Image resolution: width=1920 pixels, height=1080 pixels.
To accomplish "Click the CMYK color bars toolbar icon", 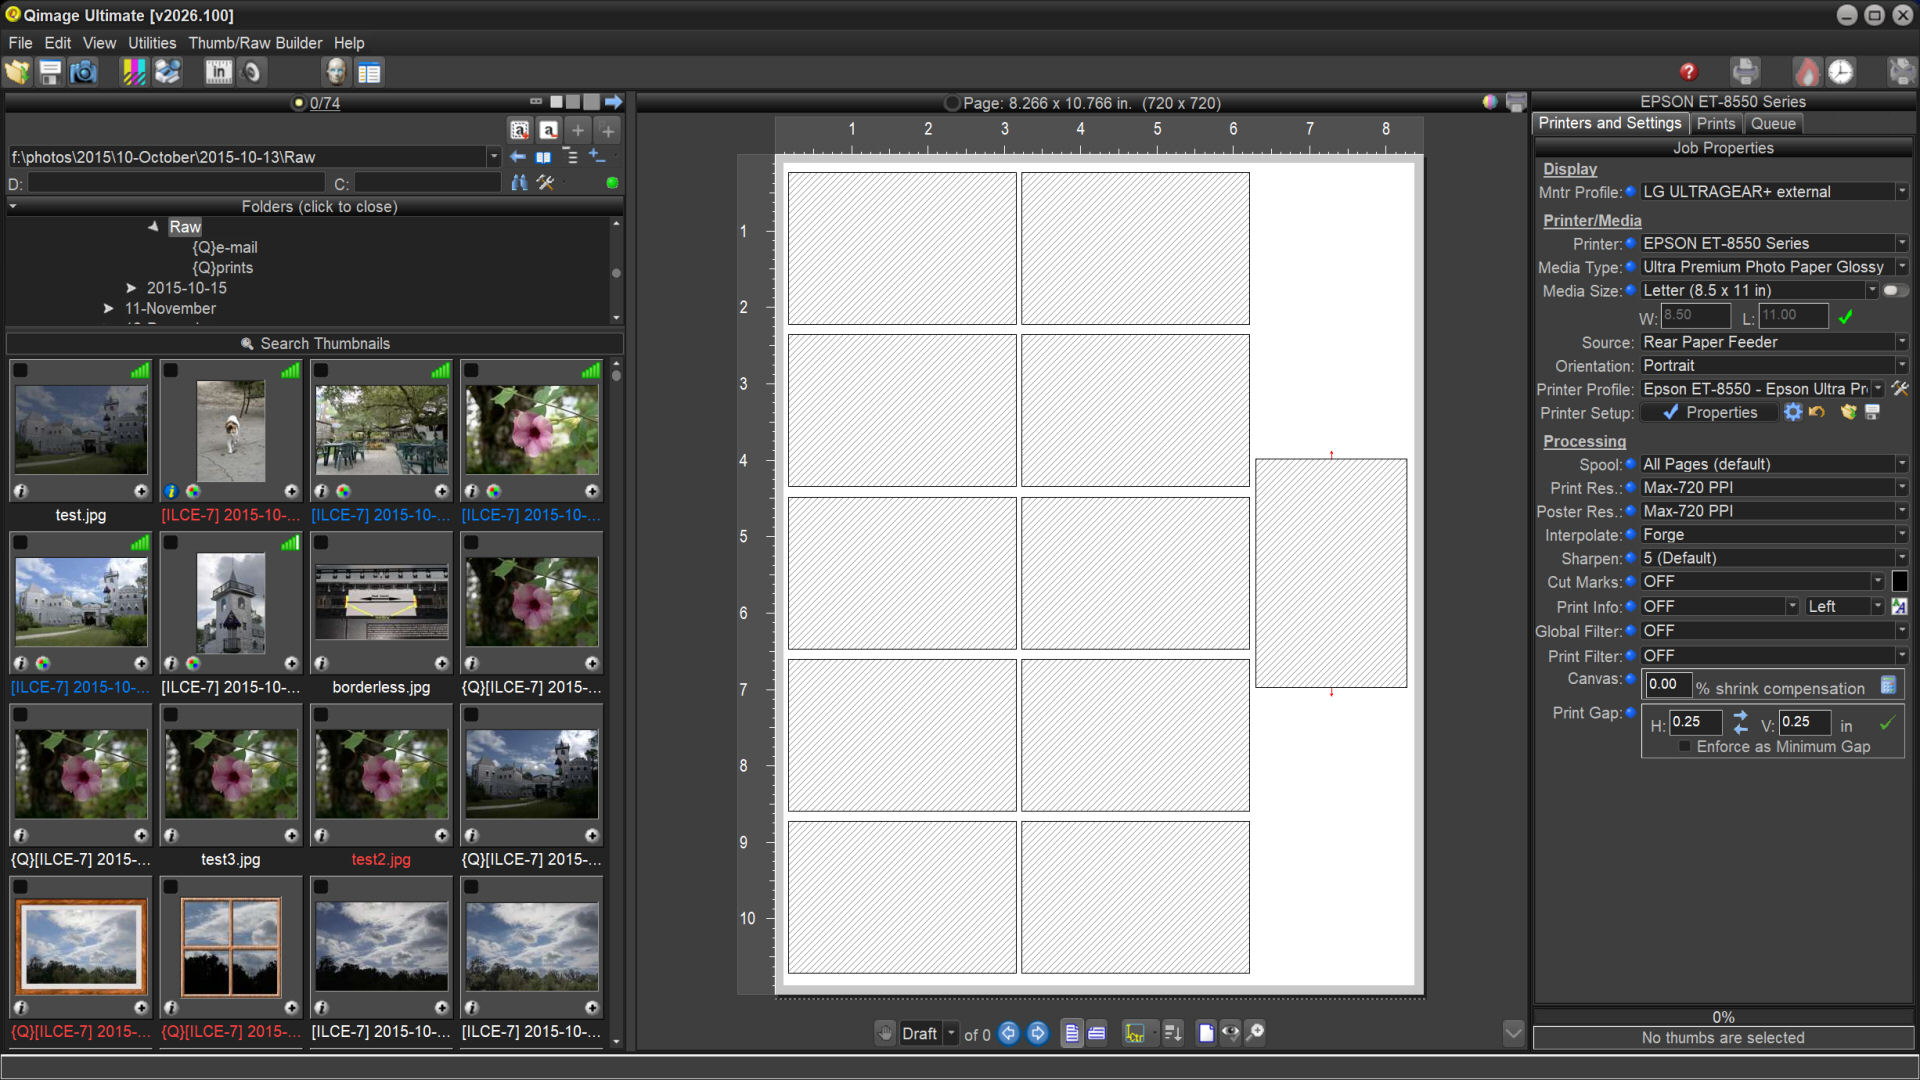I will point(133,72).
